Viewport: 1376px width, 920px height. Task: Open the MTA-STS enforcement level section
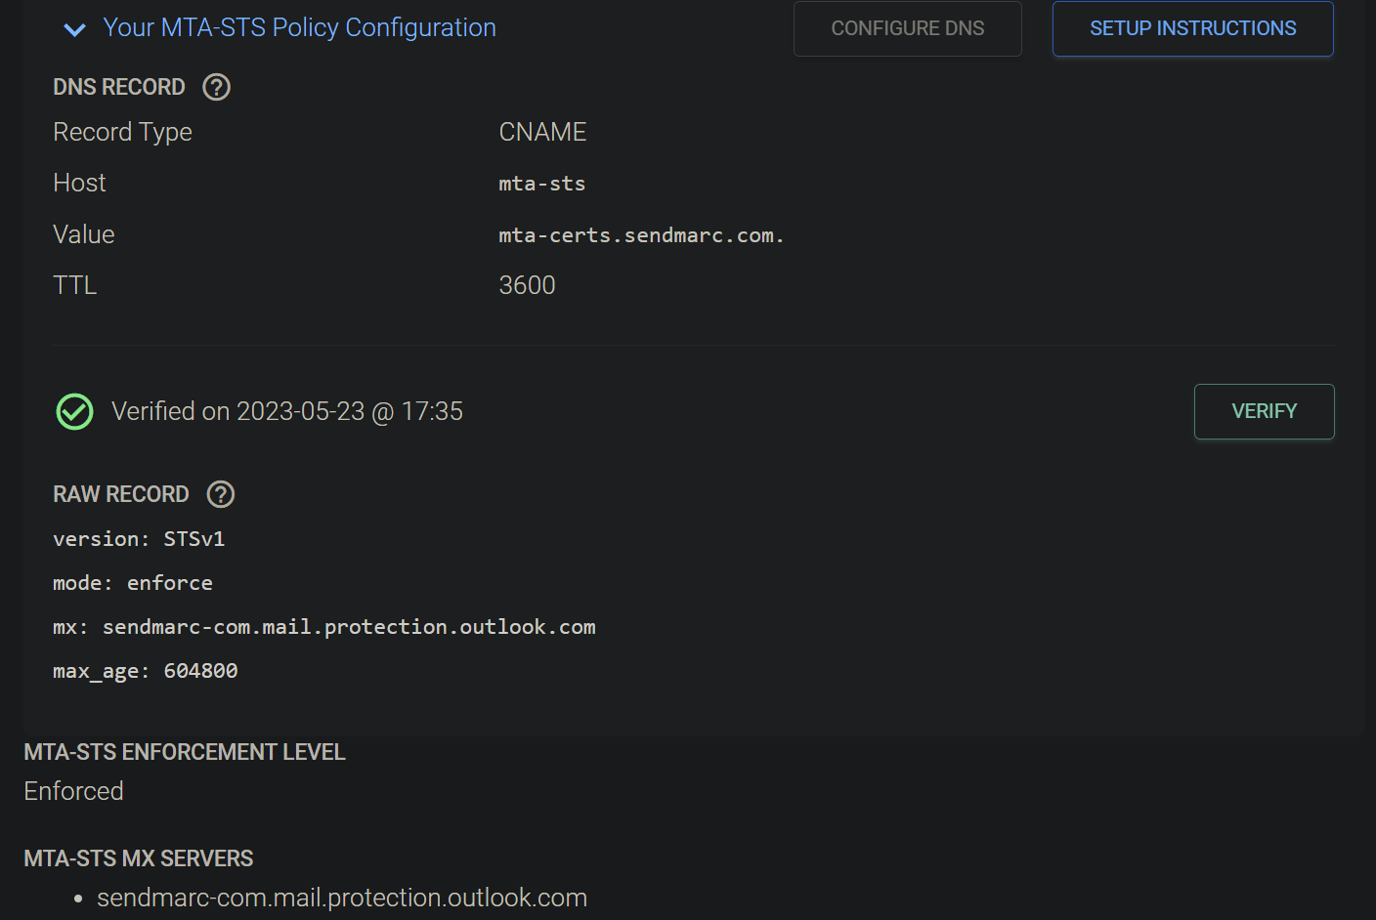(184, 751)
